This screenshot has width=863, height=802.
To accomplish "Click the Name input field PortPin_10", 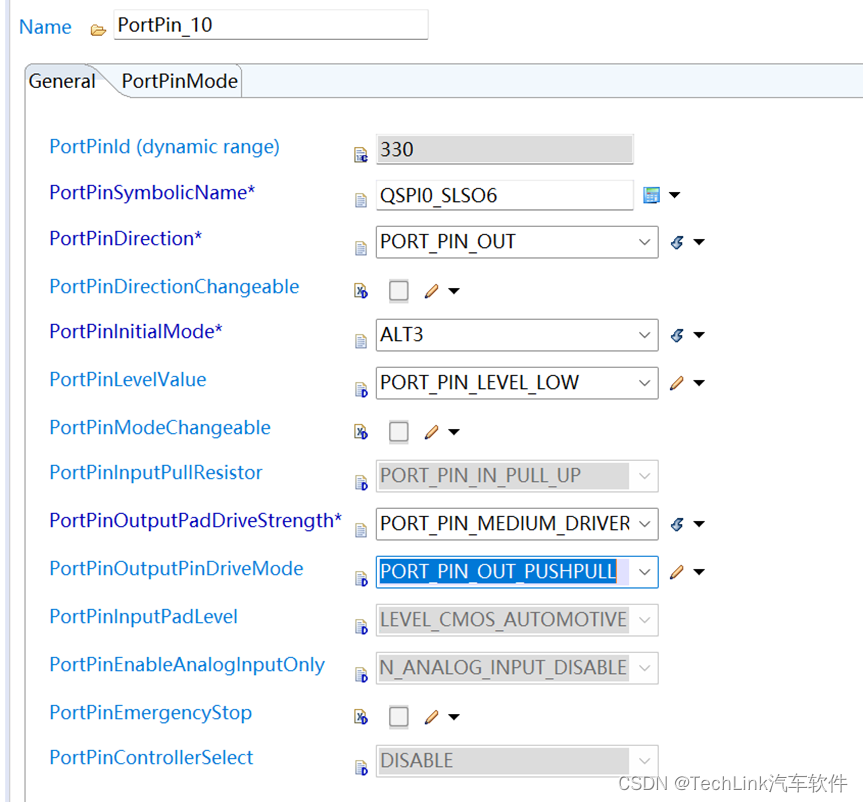I will tap(271, 25).
